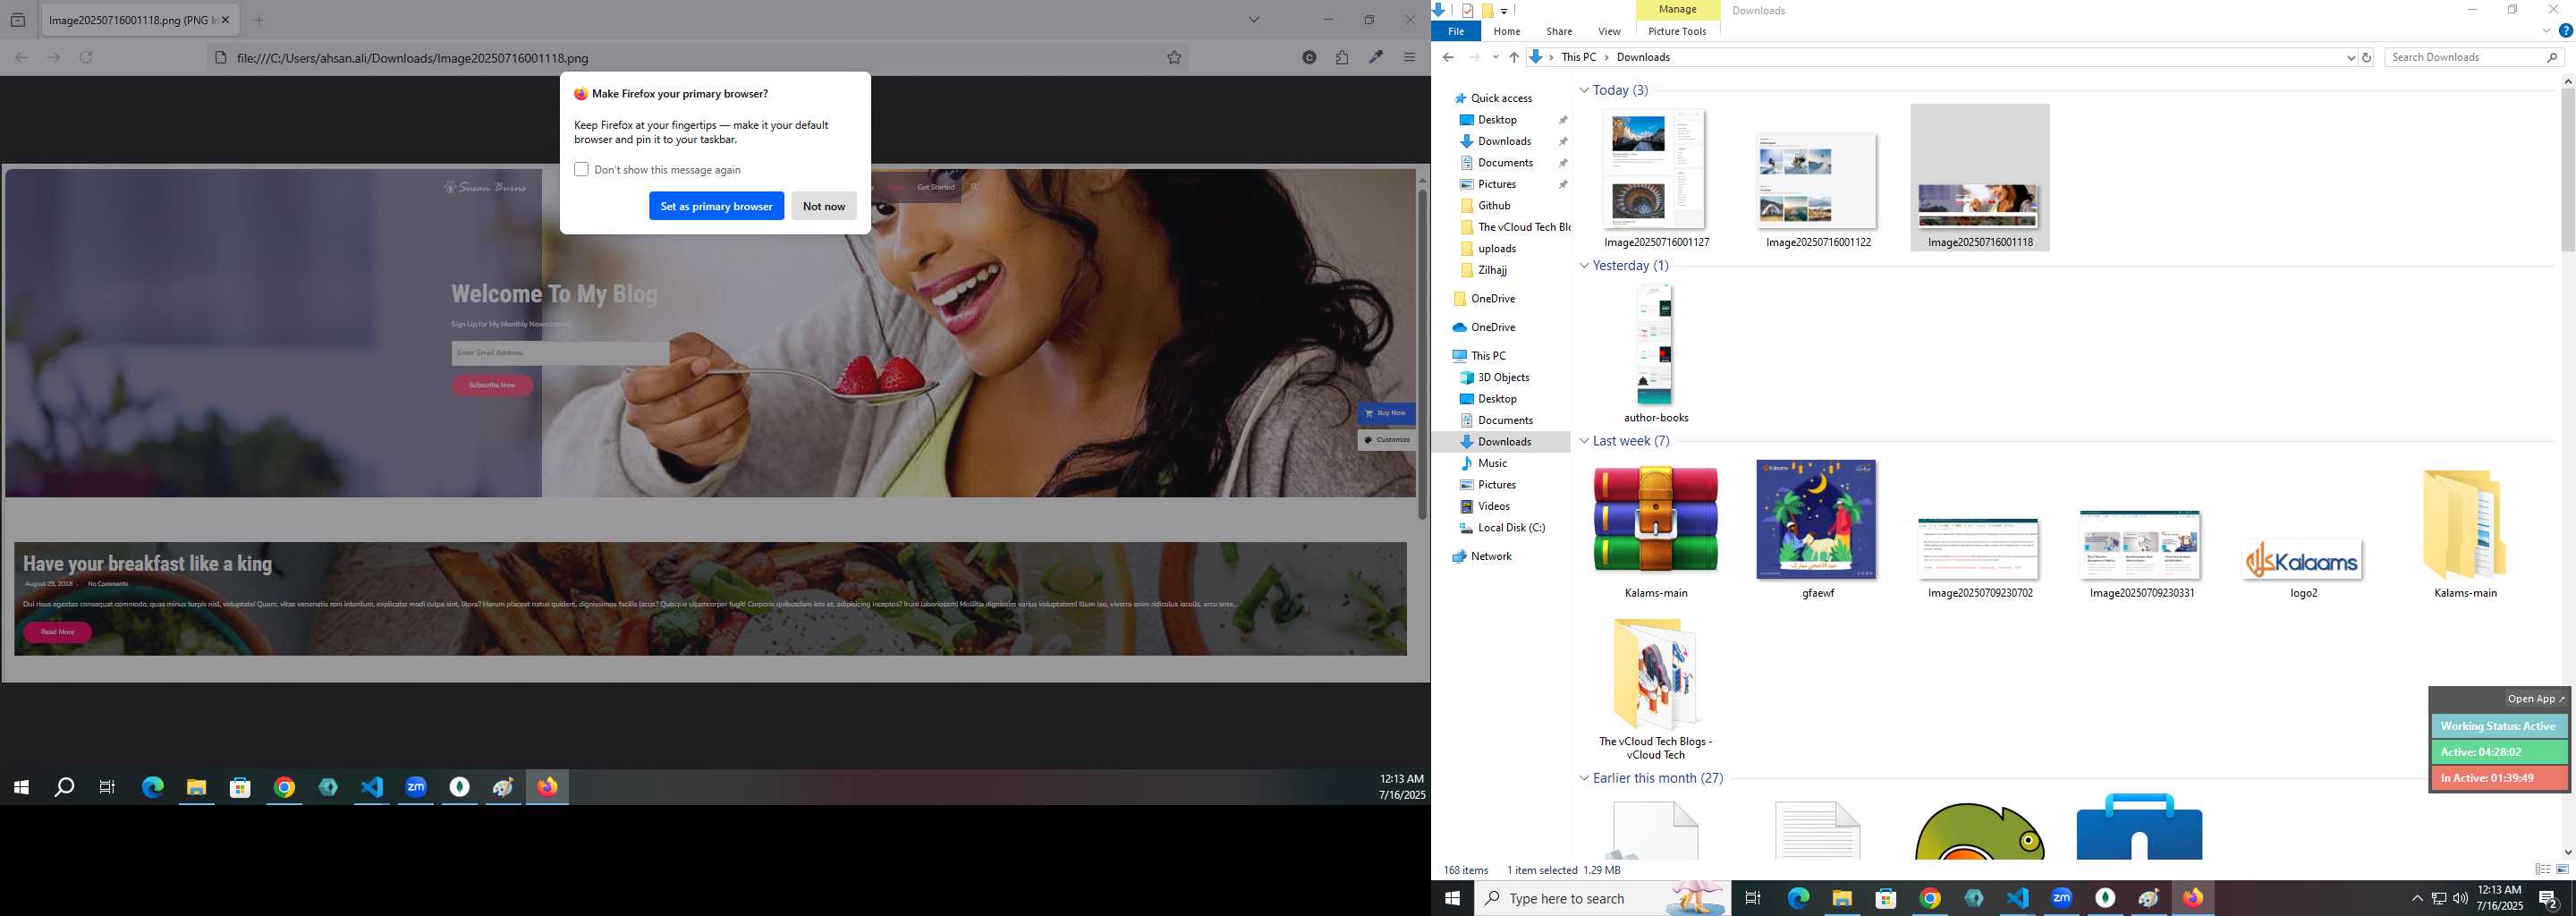
Task: Open Microsoft Store in taskbar beneath Firefox window
Action: (240, 788)
